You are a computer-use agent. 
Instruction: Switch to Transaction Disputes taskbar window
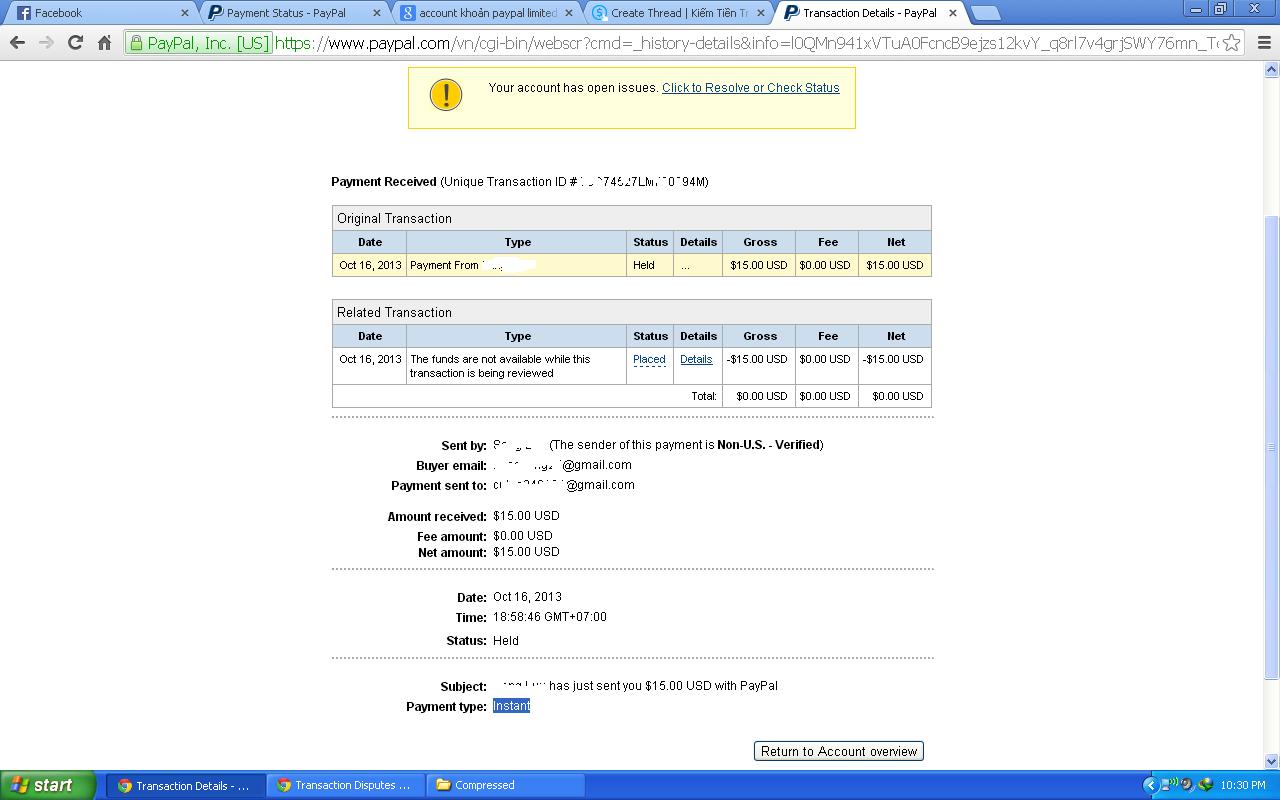345,785
